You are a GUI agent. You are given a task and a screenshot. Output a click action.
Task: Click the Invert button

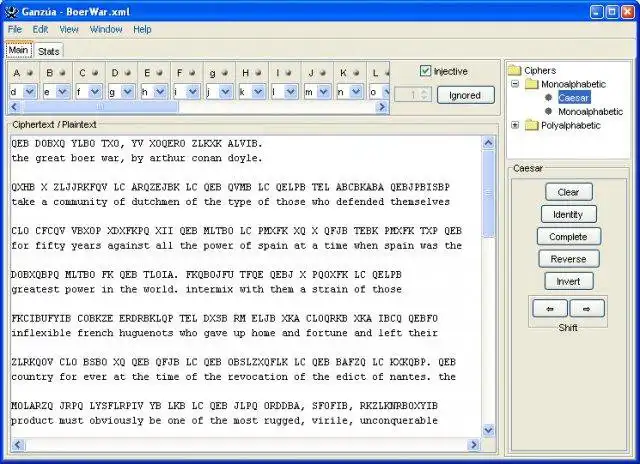(x=569, y=281)
